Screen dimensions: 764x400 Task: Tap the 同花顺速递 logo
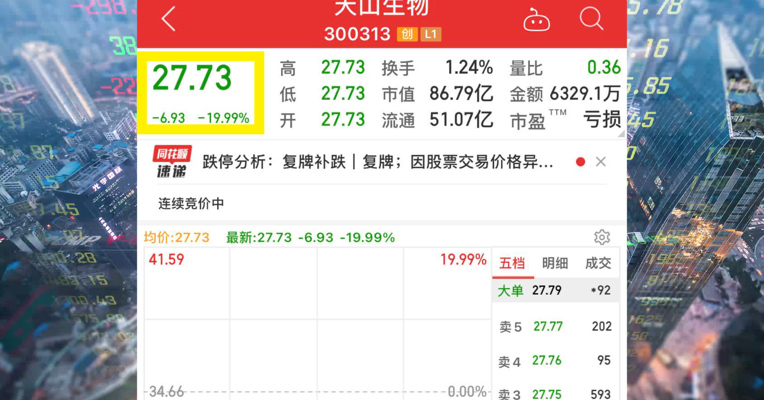click(172, 162)
